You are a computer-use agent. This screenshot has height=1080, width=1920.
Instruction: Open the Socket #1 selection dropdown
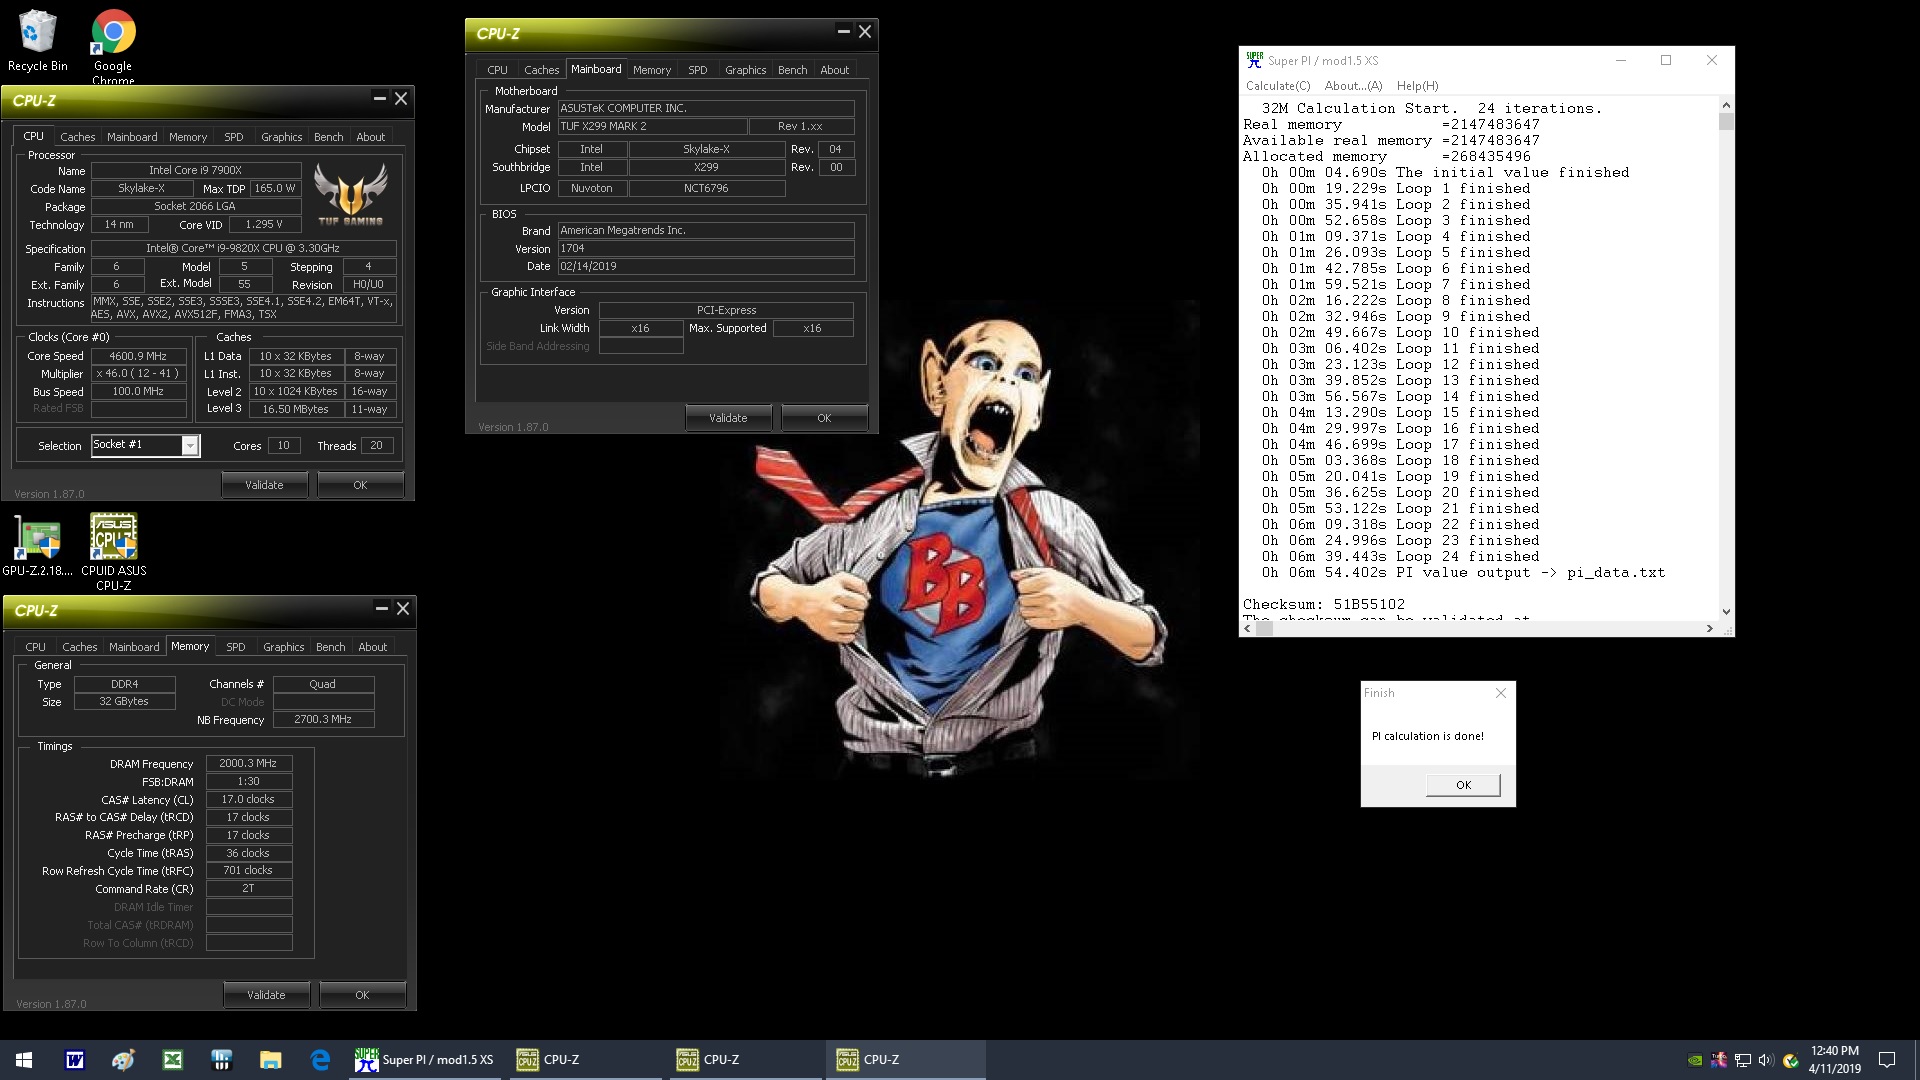pyautogui.click(x=190, y=446)
